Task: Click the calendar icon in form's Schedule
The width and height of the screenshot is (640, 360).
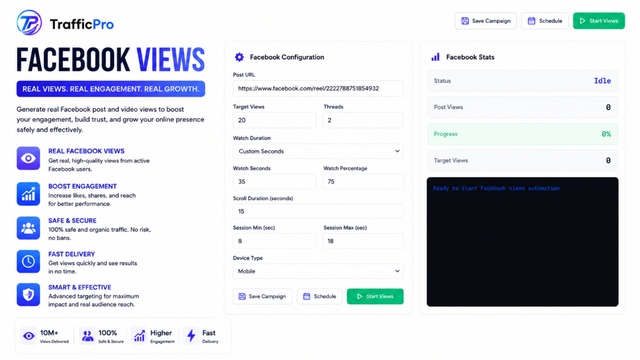Action: [x=307, y=296]
